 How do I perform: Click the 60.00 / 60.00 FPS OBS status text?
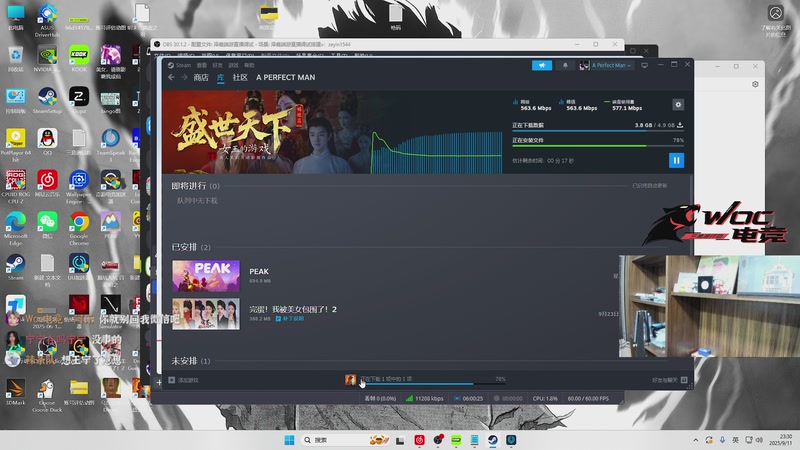588,398
